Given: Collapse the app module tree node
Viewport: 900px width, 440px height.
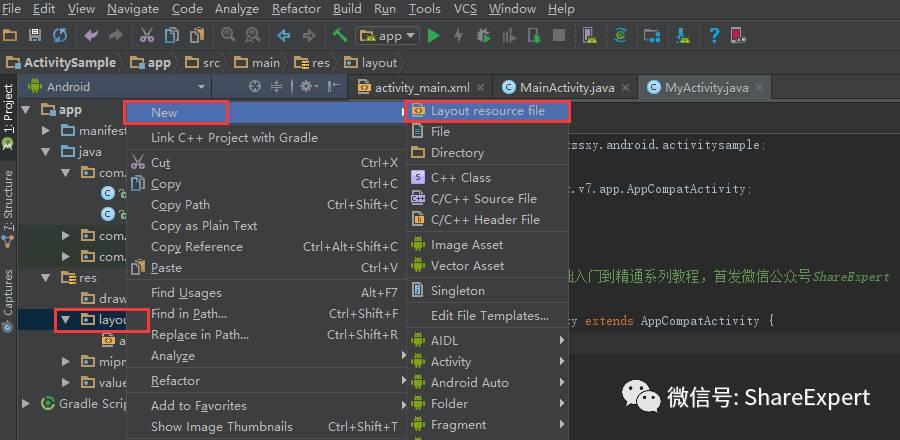Looking at the screenshot, I should click(25, 110).
